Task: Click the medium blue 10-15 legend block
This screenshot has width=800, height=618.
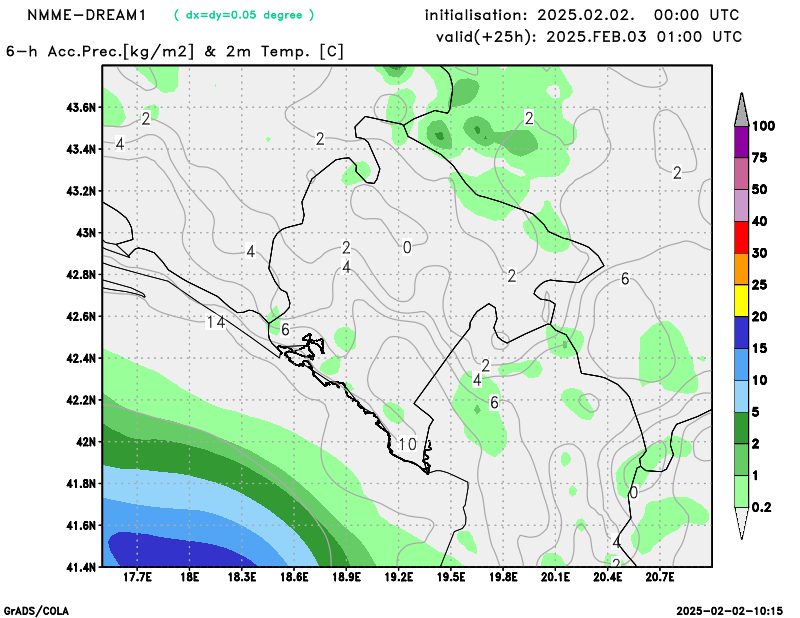Action: tap(741, 364)
